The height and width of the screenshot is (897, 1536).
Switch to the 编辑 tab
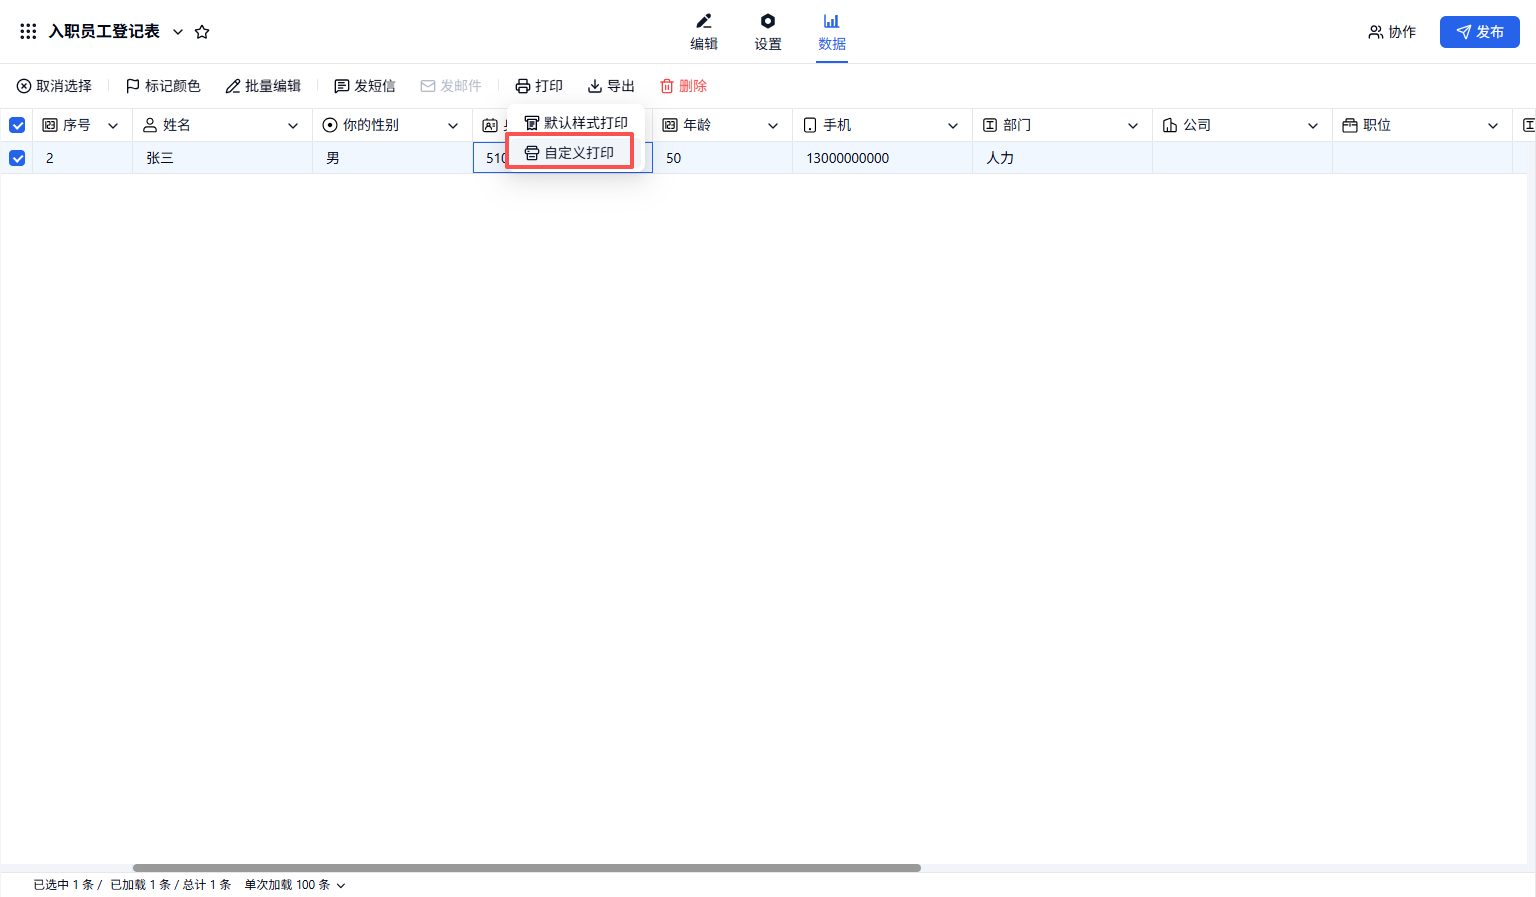(704, 32)
